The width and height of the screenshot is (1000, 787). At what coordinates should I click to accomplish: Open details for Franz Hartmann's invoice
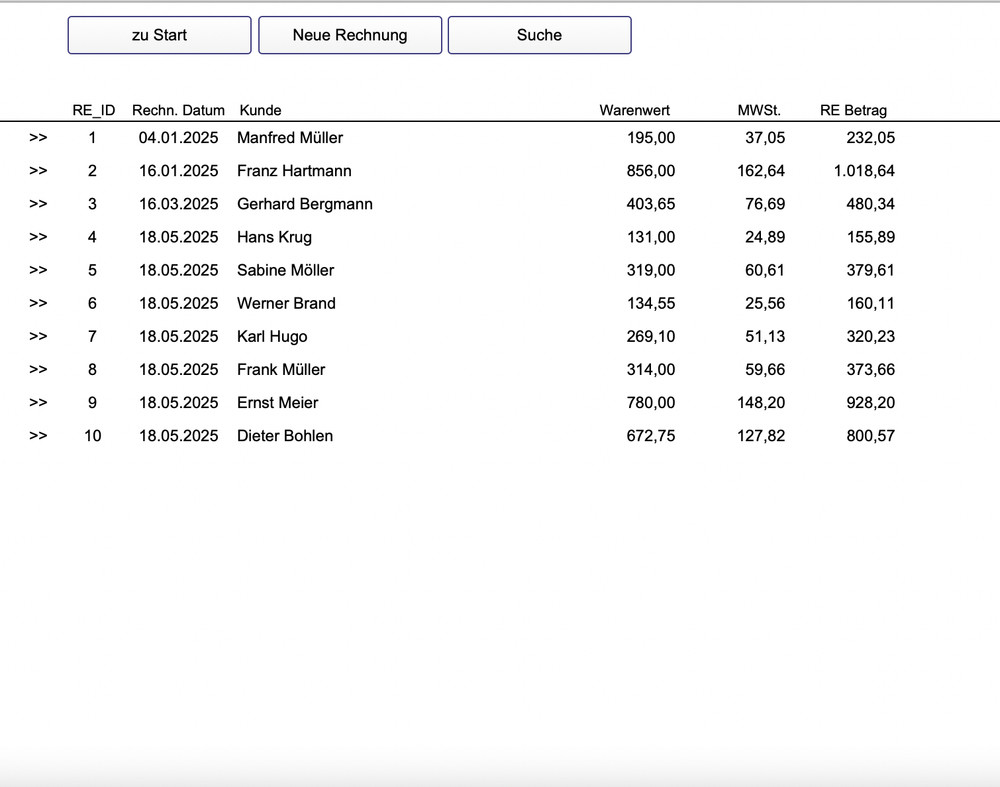(38, 171)
